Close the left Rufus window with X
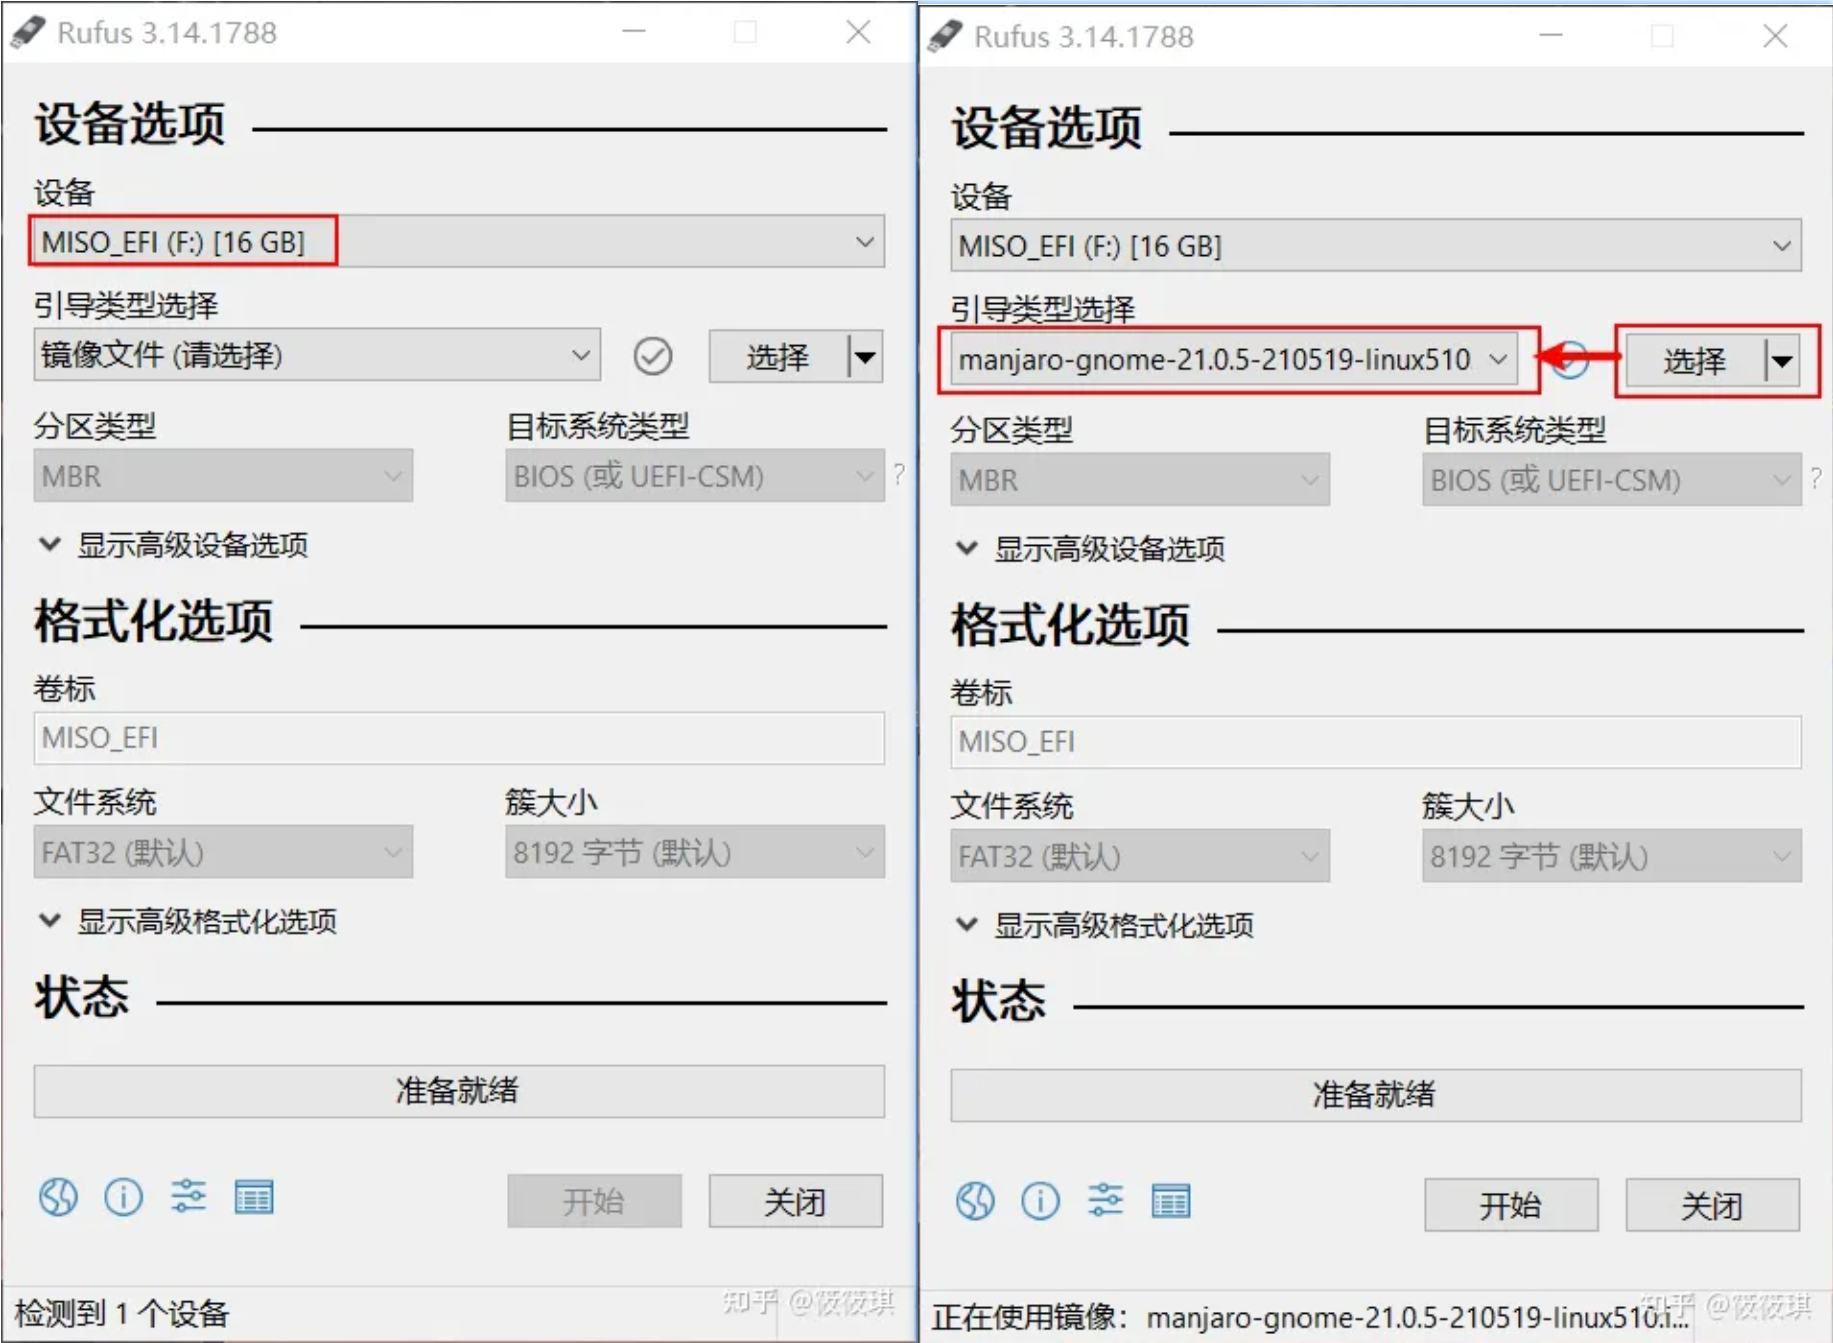Viewport: 1833px width, 1343px height. tap(858, 32)
